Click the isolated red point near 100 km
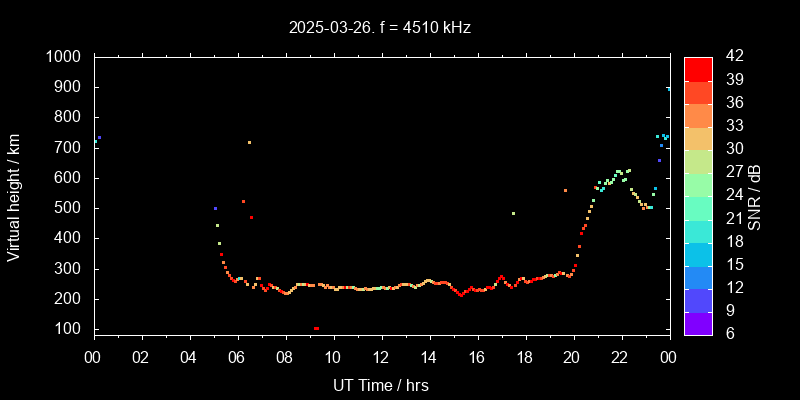The image size is (800, 400). [x=316, y=328]
